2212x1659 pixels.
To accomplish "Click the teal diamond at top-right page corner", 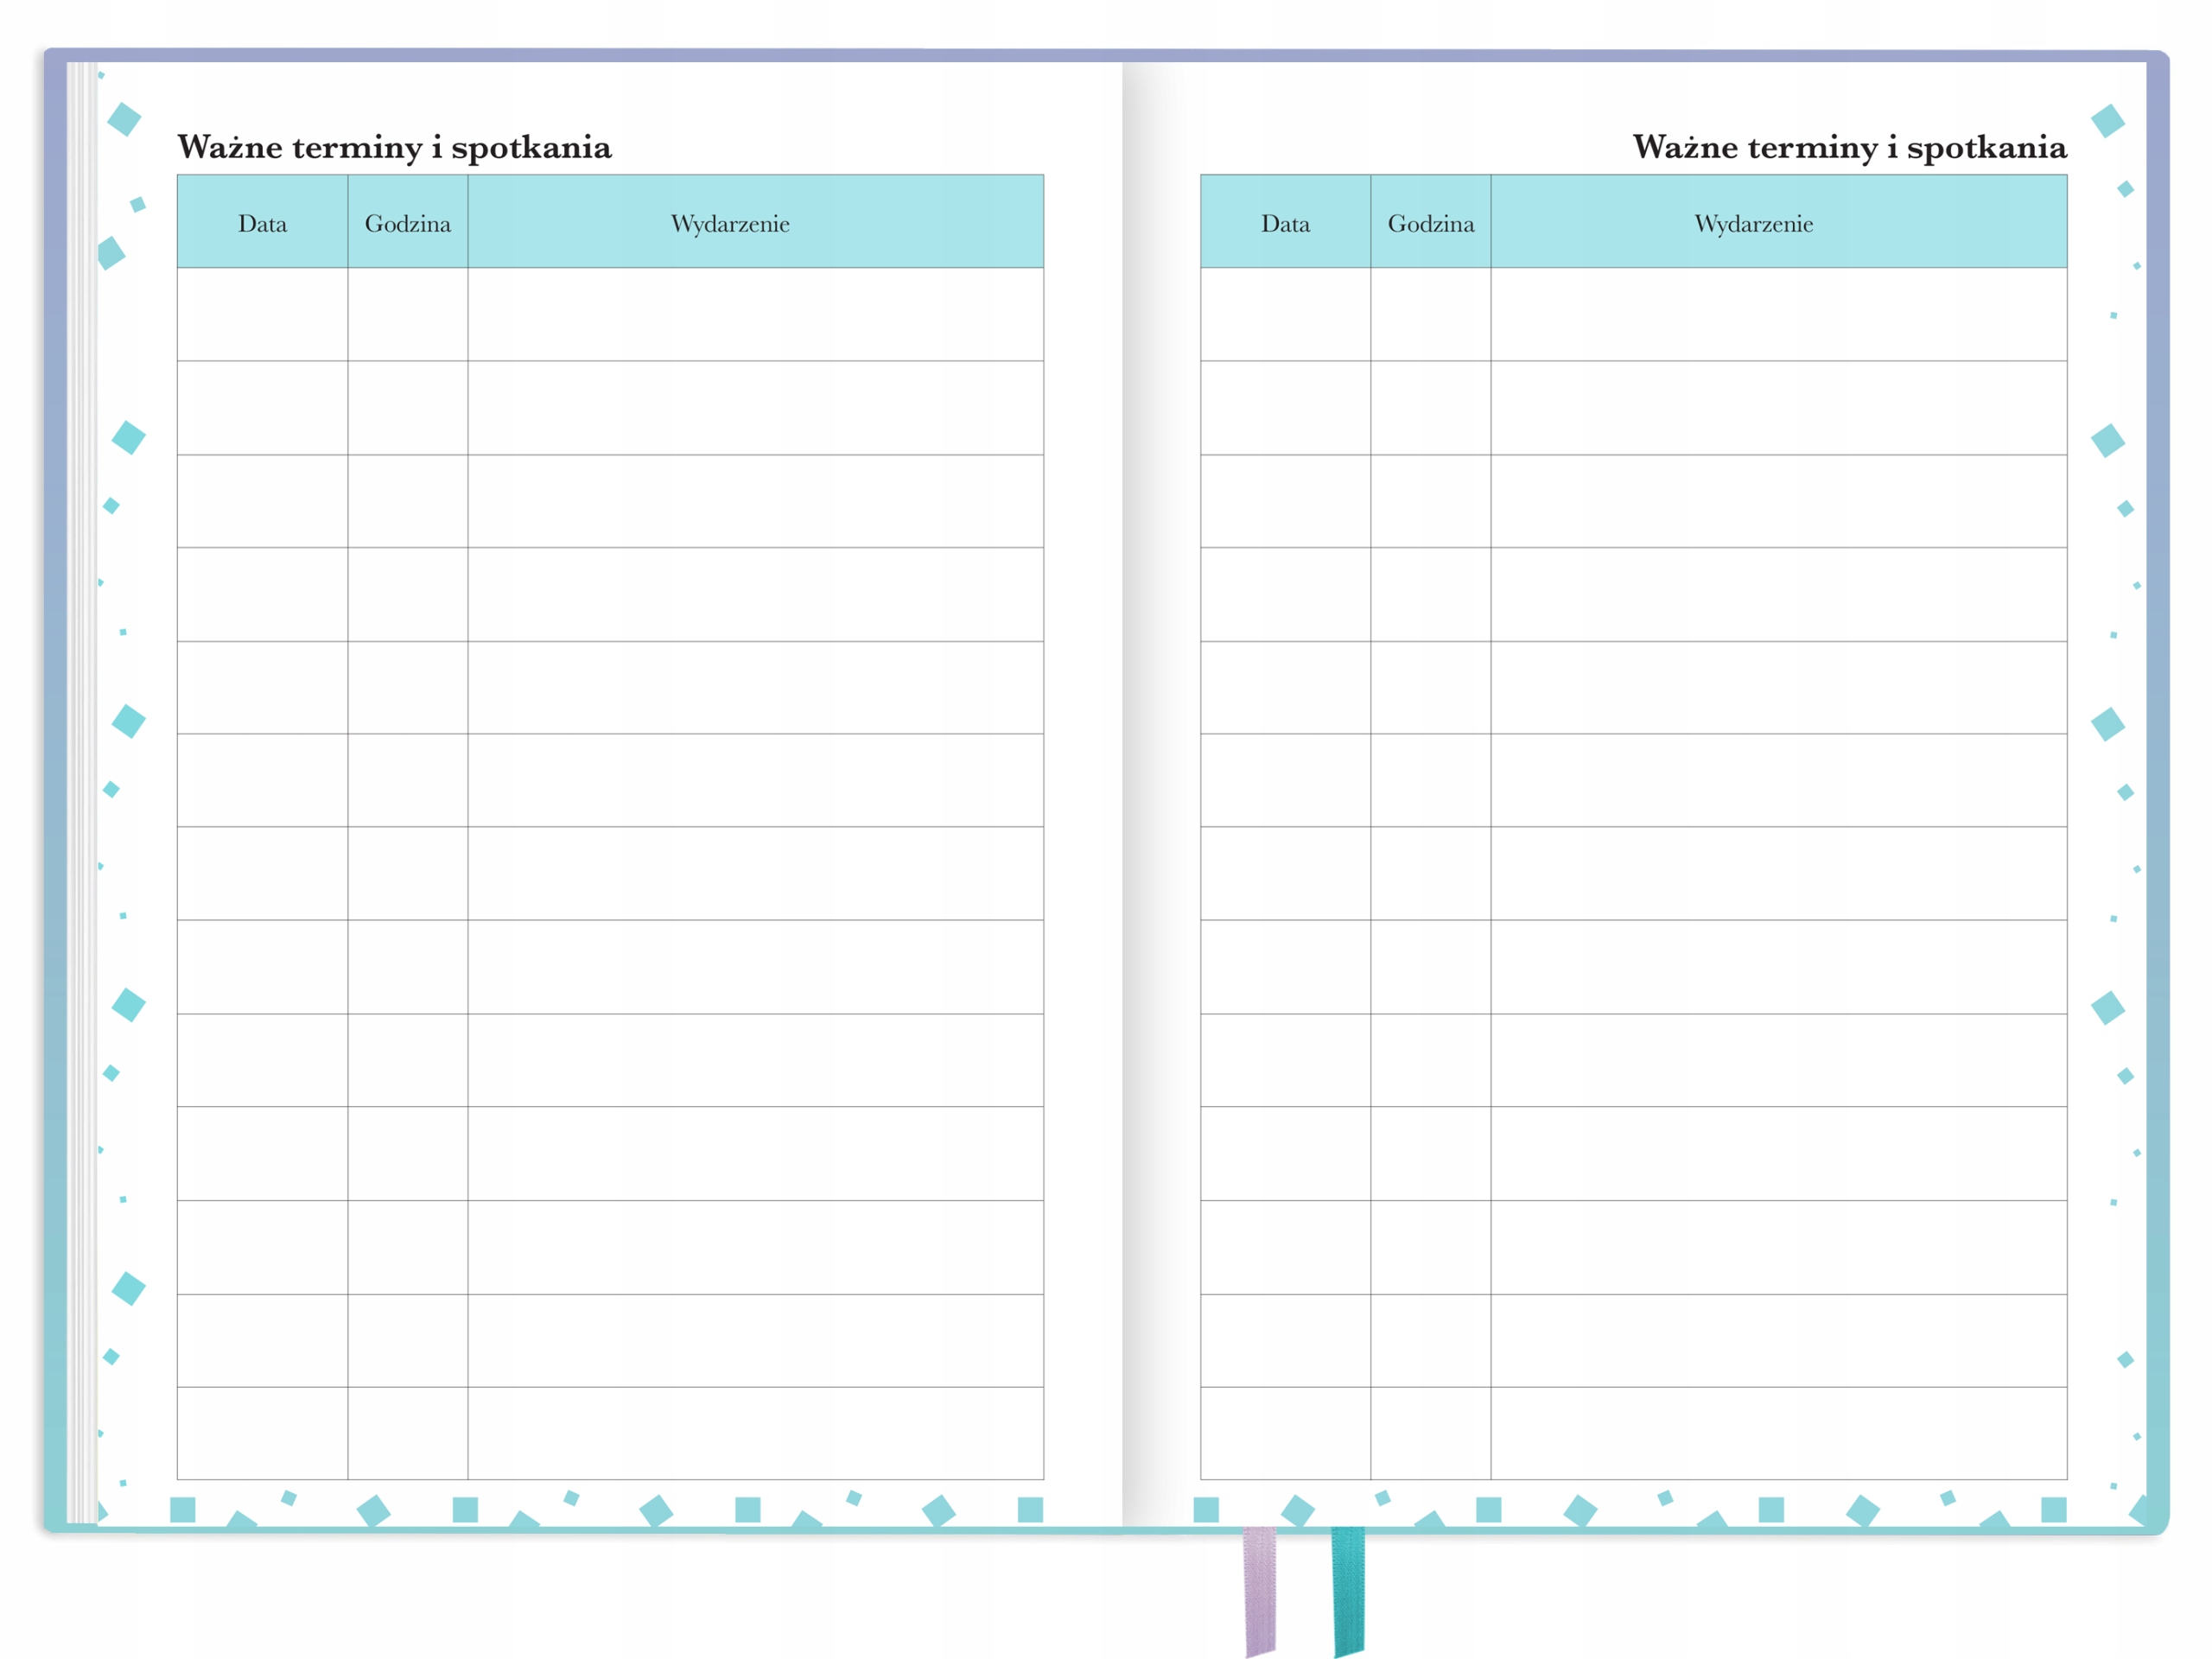I will 2107,121.
